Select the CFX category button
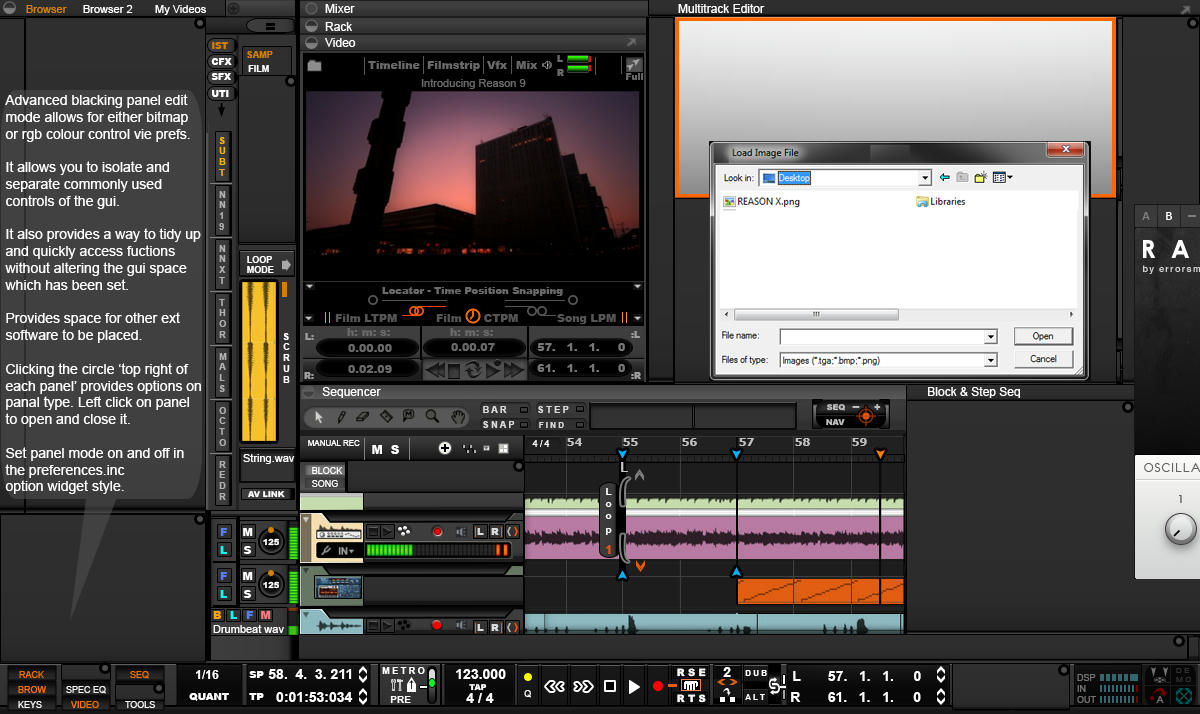This screenshot has height=714, width=1200. click(221, 61)
